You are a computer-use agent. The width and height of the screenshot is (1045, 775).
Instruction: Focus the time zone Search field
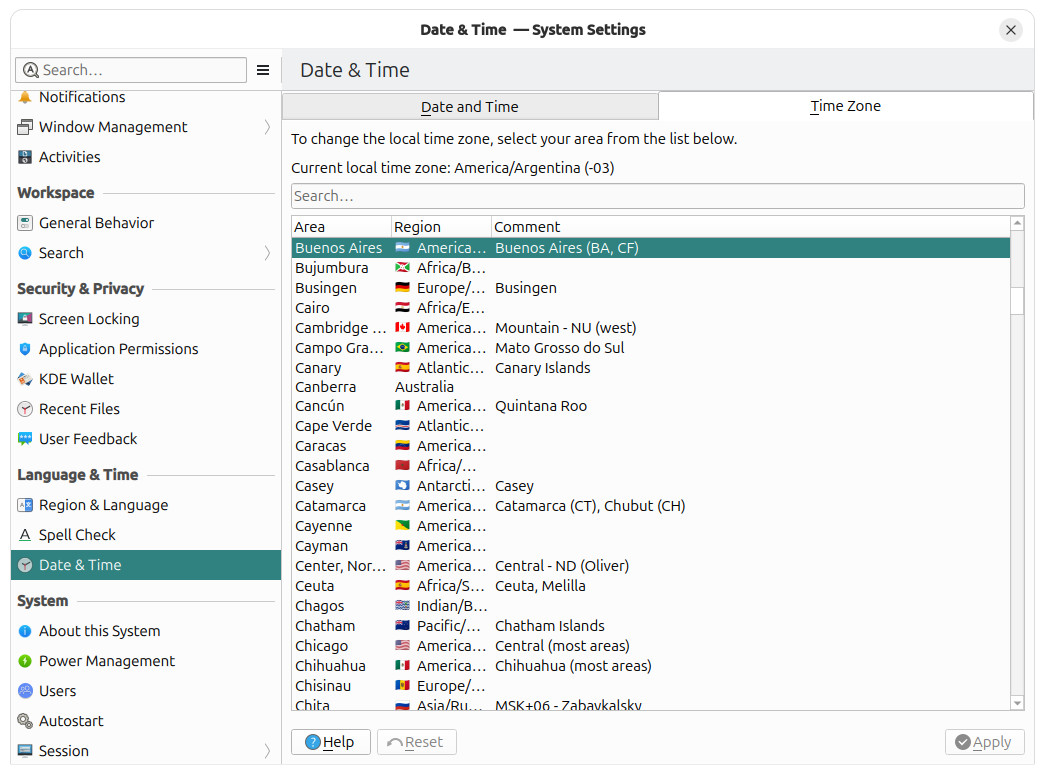(x=657, y=196)
